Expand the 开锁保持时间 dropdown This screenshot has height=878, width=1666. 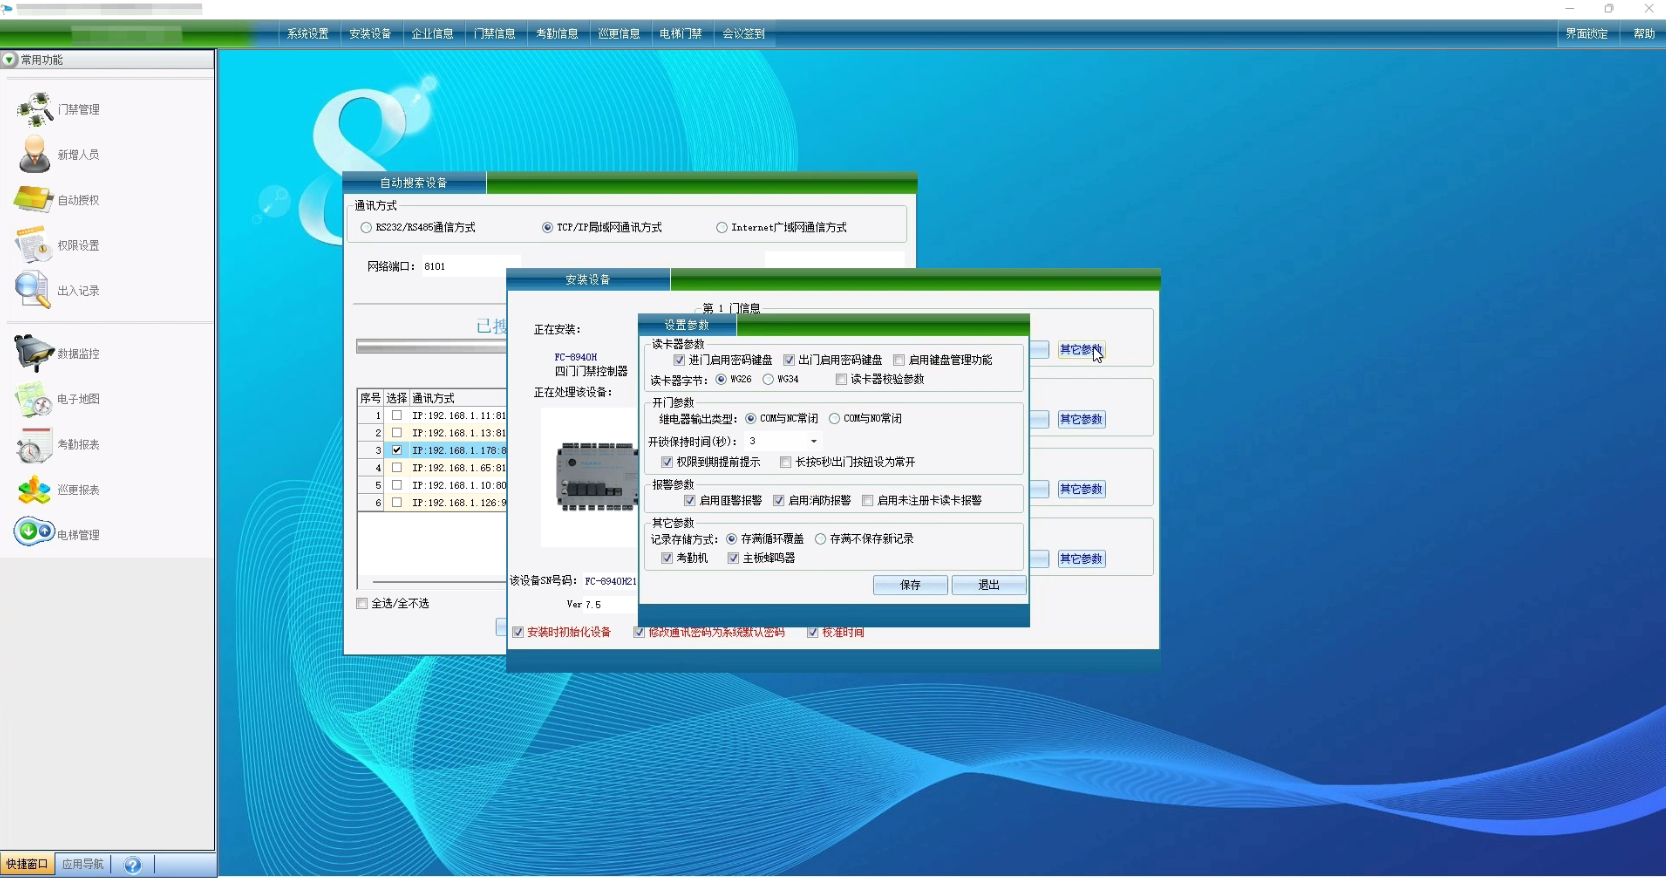tap(813, 441)
